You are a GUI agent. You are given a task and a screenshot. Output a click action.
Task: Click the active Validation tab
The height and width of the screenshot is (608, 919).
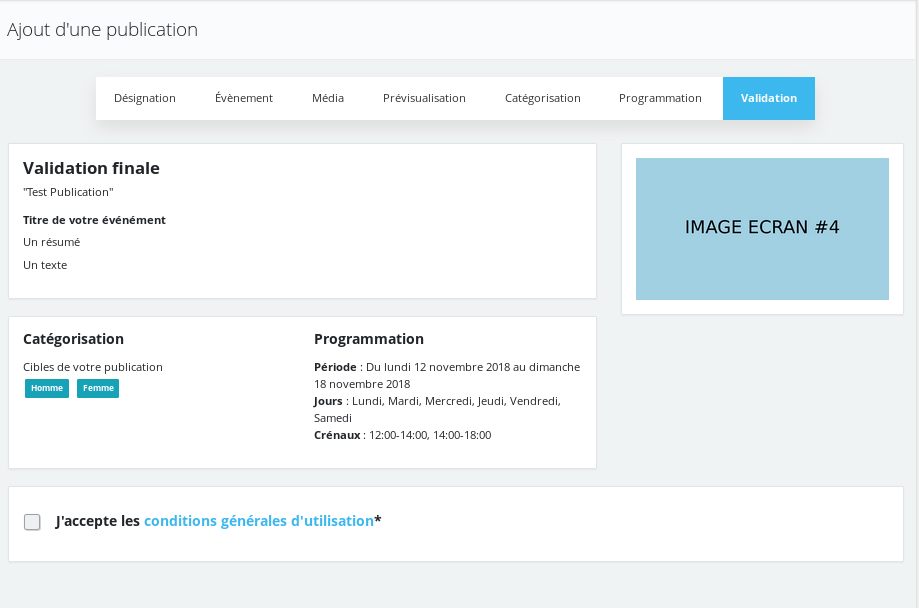coord(768,98)
